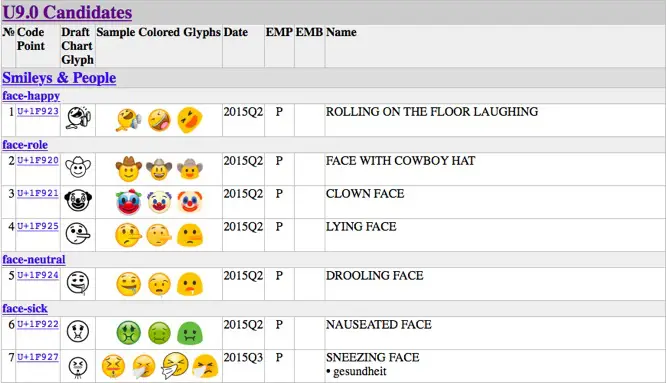The height and width of the screenshot is (383, 666).
Task: Click the 'EMB' column header
Action: pos(309,32)
